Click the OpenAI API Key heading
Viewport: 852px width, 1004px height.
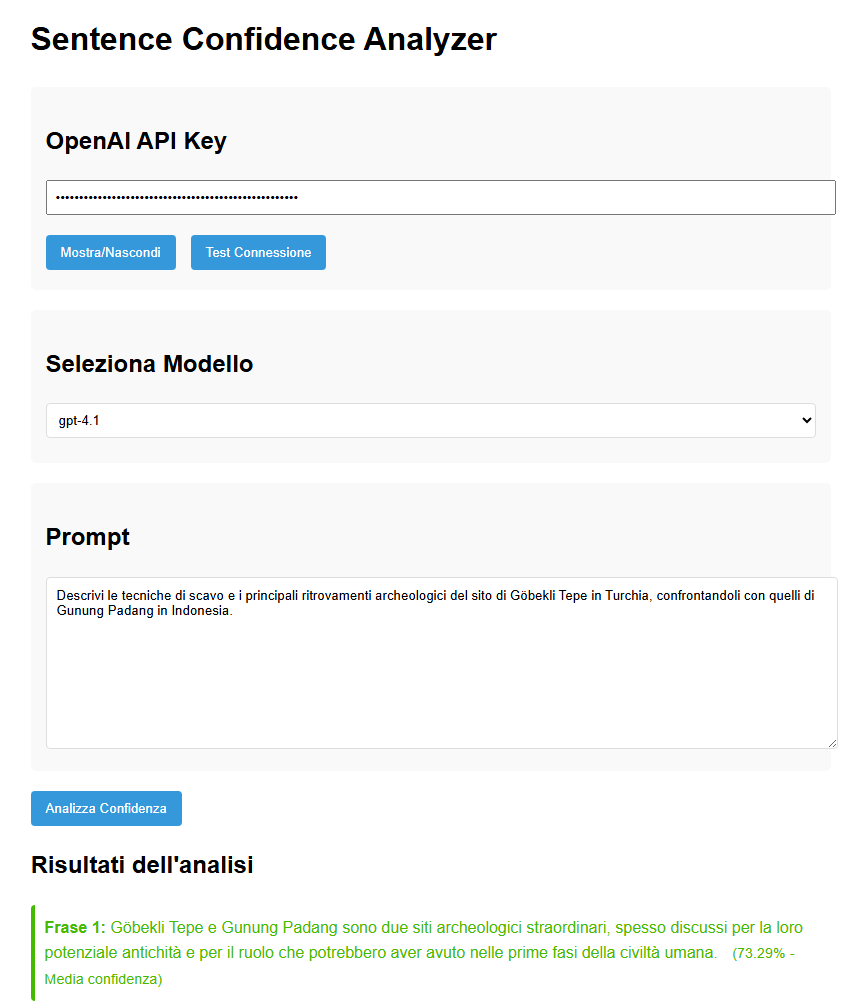coord(136,141)
